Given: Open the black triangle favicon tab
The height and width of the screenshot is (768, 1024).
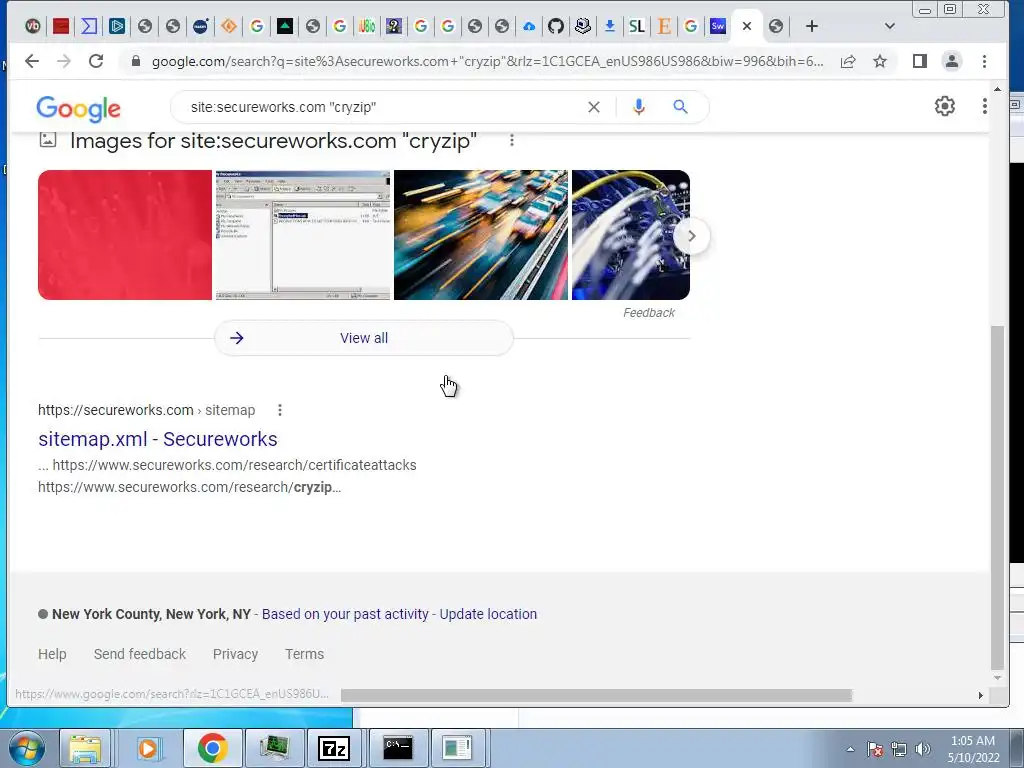Looking at the screenshot, I should pyautogui.click(x=285, y=26).
